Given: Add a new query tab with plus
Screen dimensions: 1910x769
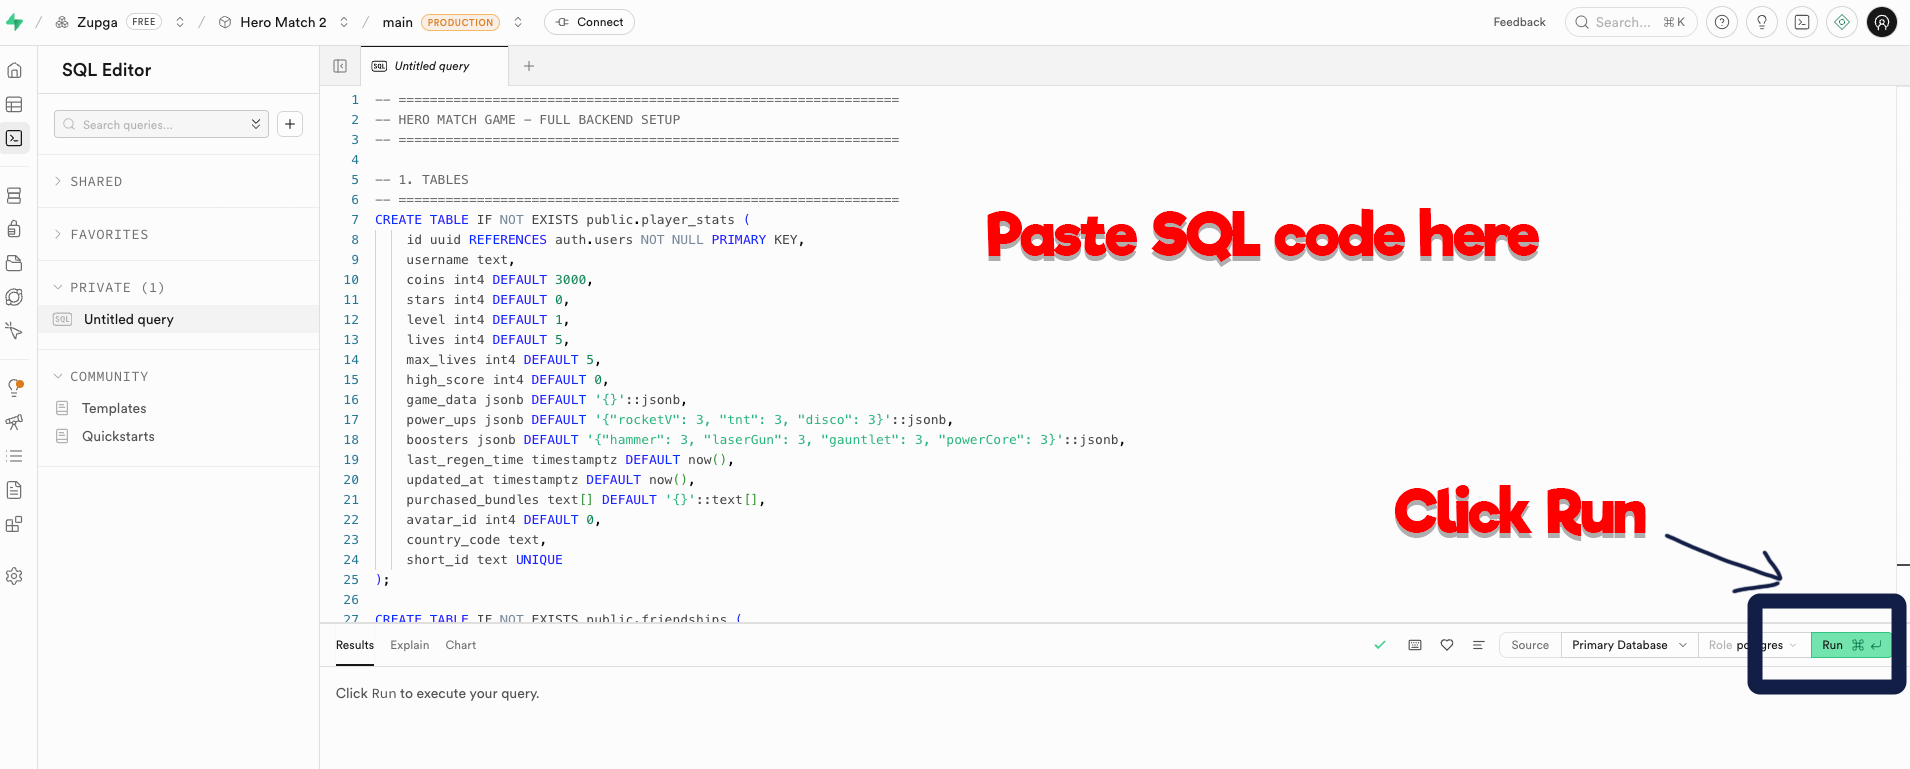Looking at the screenshot, I should click(x=529, y=66).
